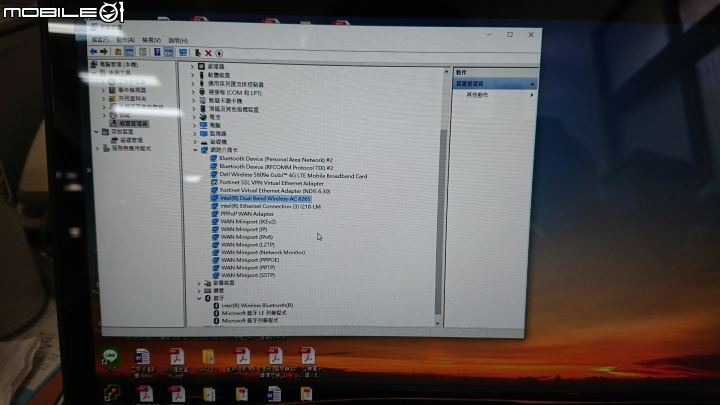Screen dimensions: 720x405
Task: Click the scan hardware changes monitor icon
Action: tap(183, 52)
